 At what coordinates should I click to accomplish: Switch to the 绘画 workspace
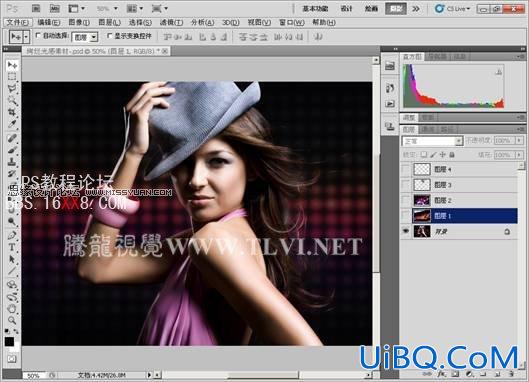point(371,9)
